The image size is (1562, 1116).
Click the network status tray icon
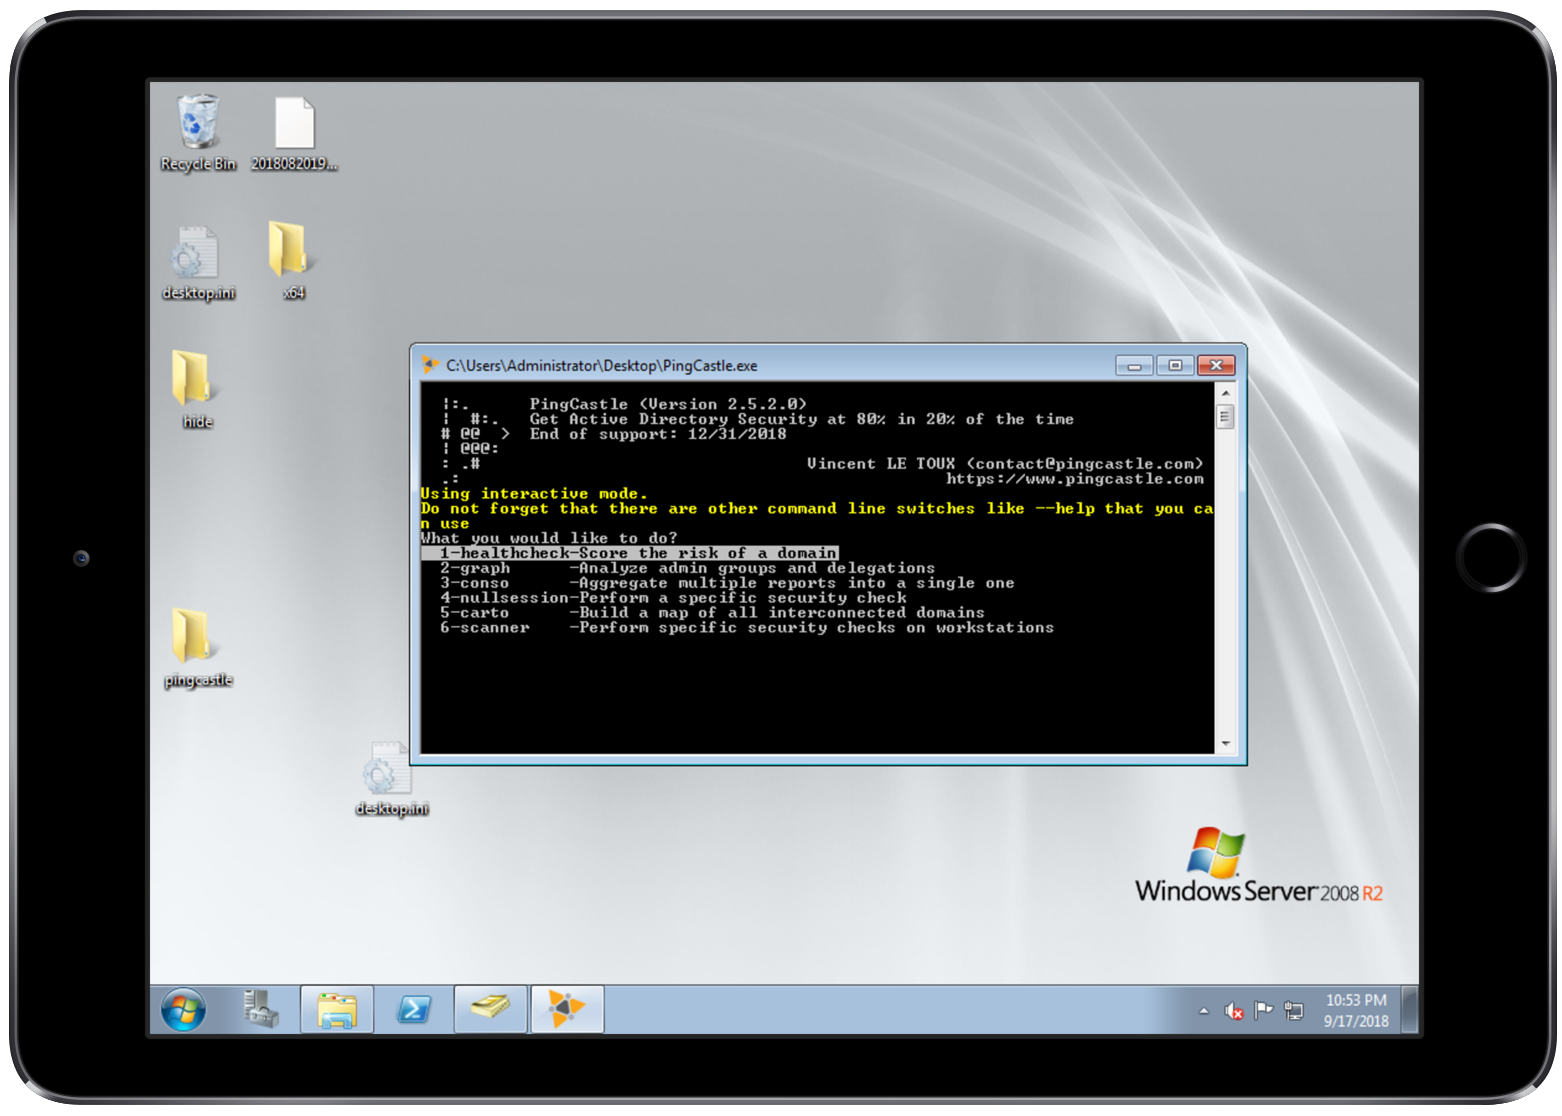1294,1011
